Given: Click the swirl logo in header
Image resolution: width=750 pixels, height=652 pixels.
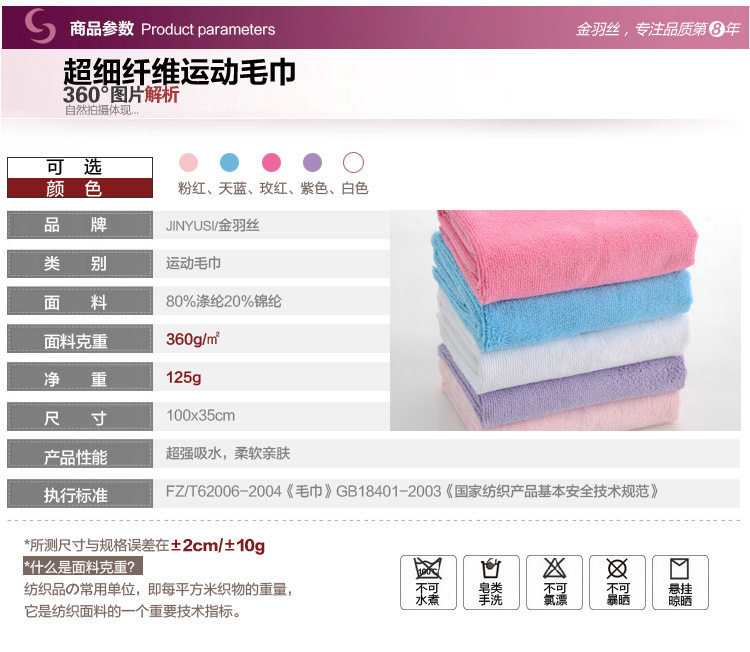Looking at the screenshot, I should (40, 26).
